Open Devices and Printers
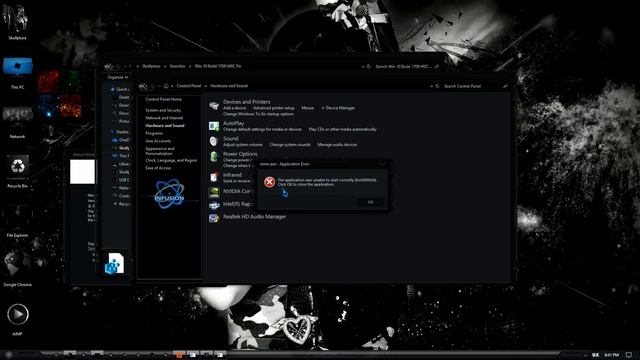Viewport: 640px width, 360px height. pyautogui.click(x=247, y=102)
